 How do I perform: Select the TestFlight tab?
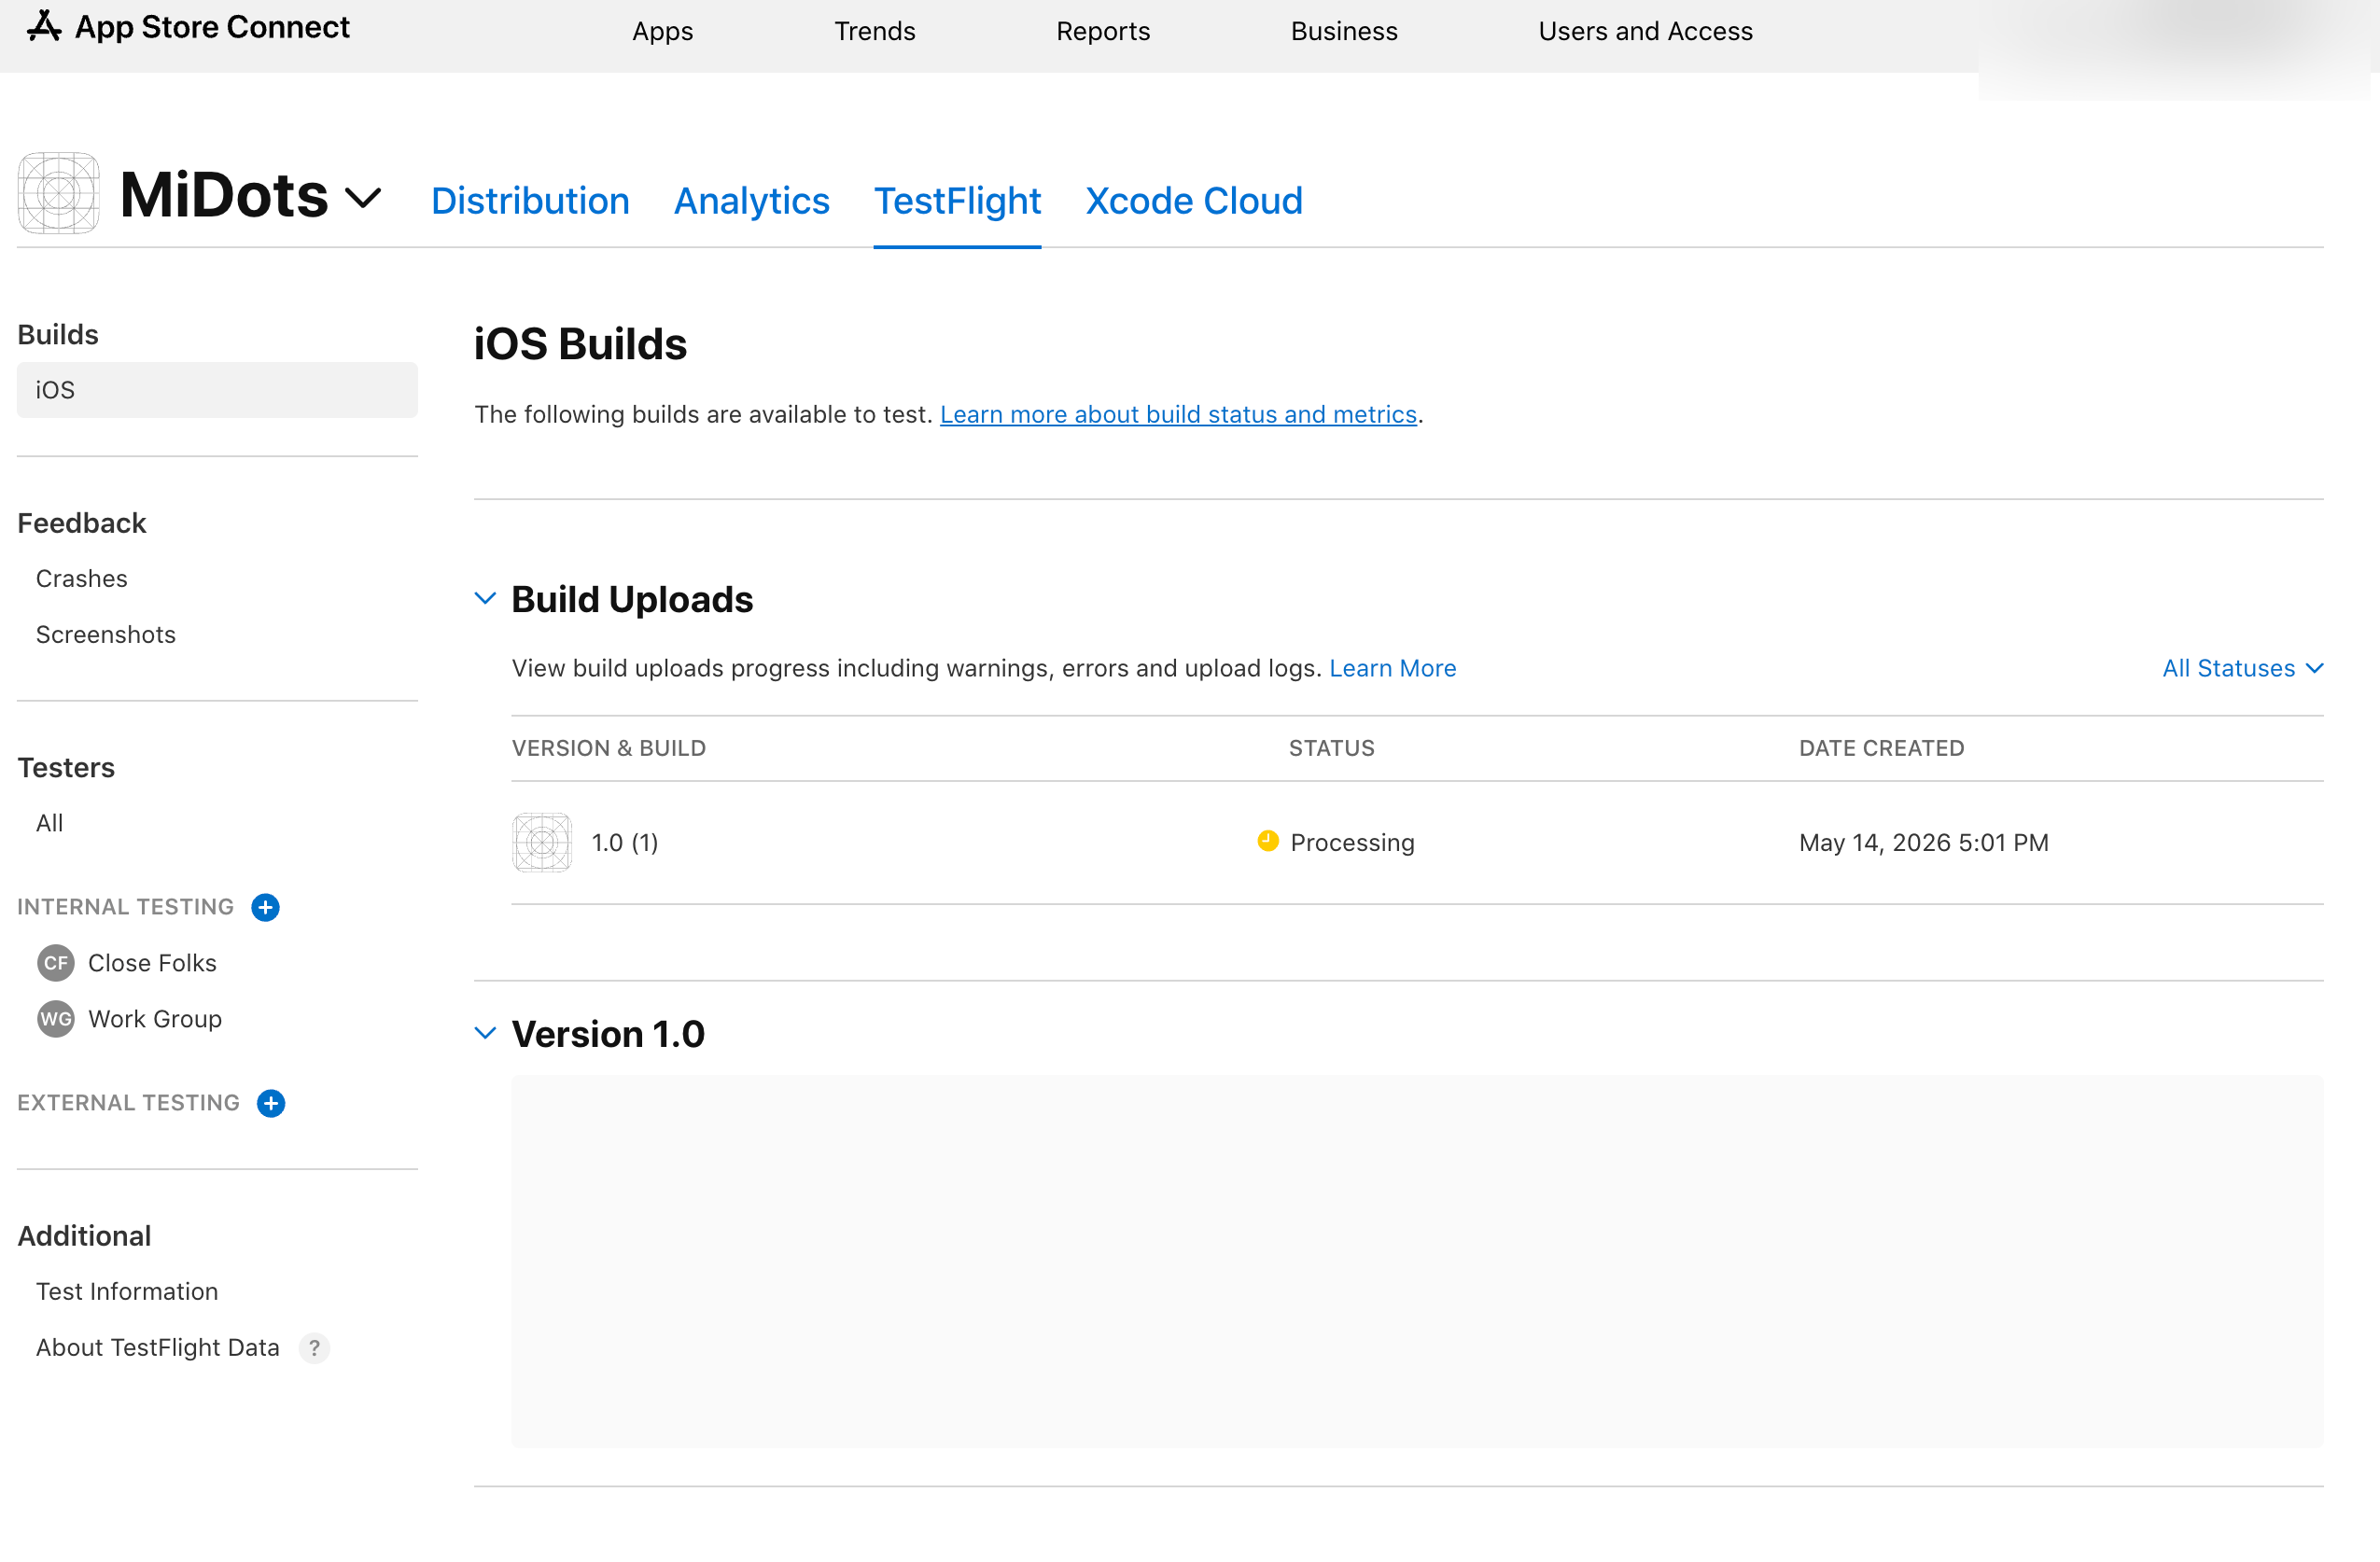pos(957,201)
